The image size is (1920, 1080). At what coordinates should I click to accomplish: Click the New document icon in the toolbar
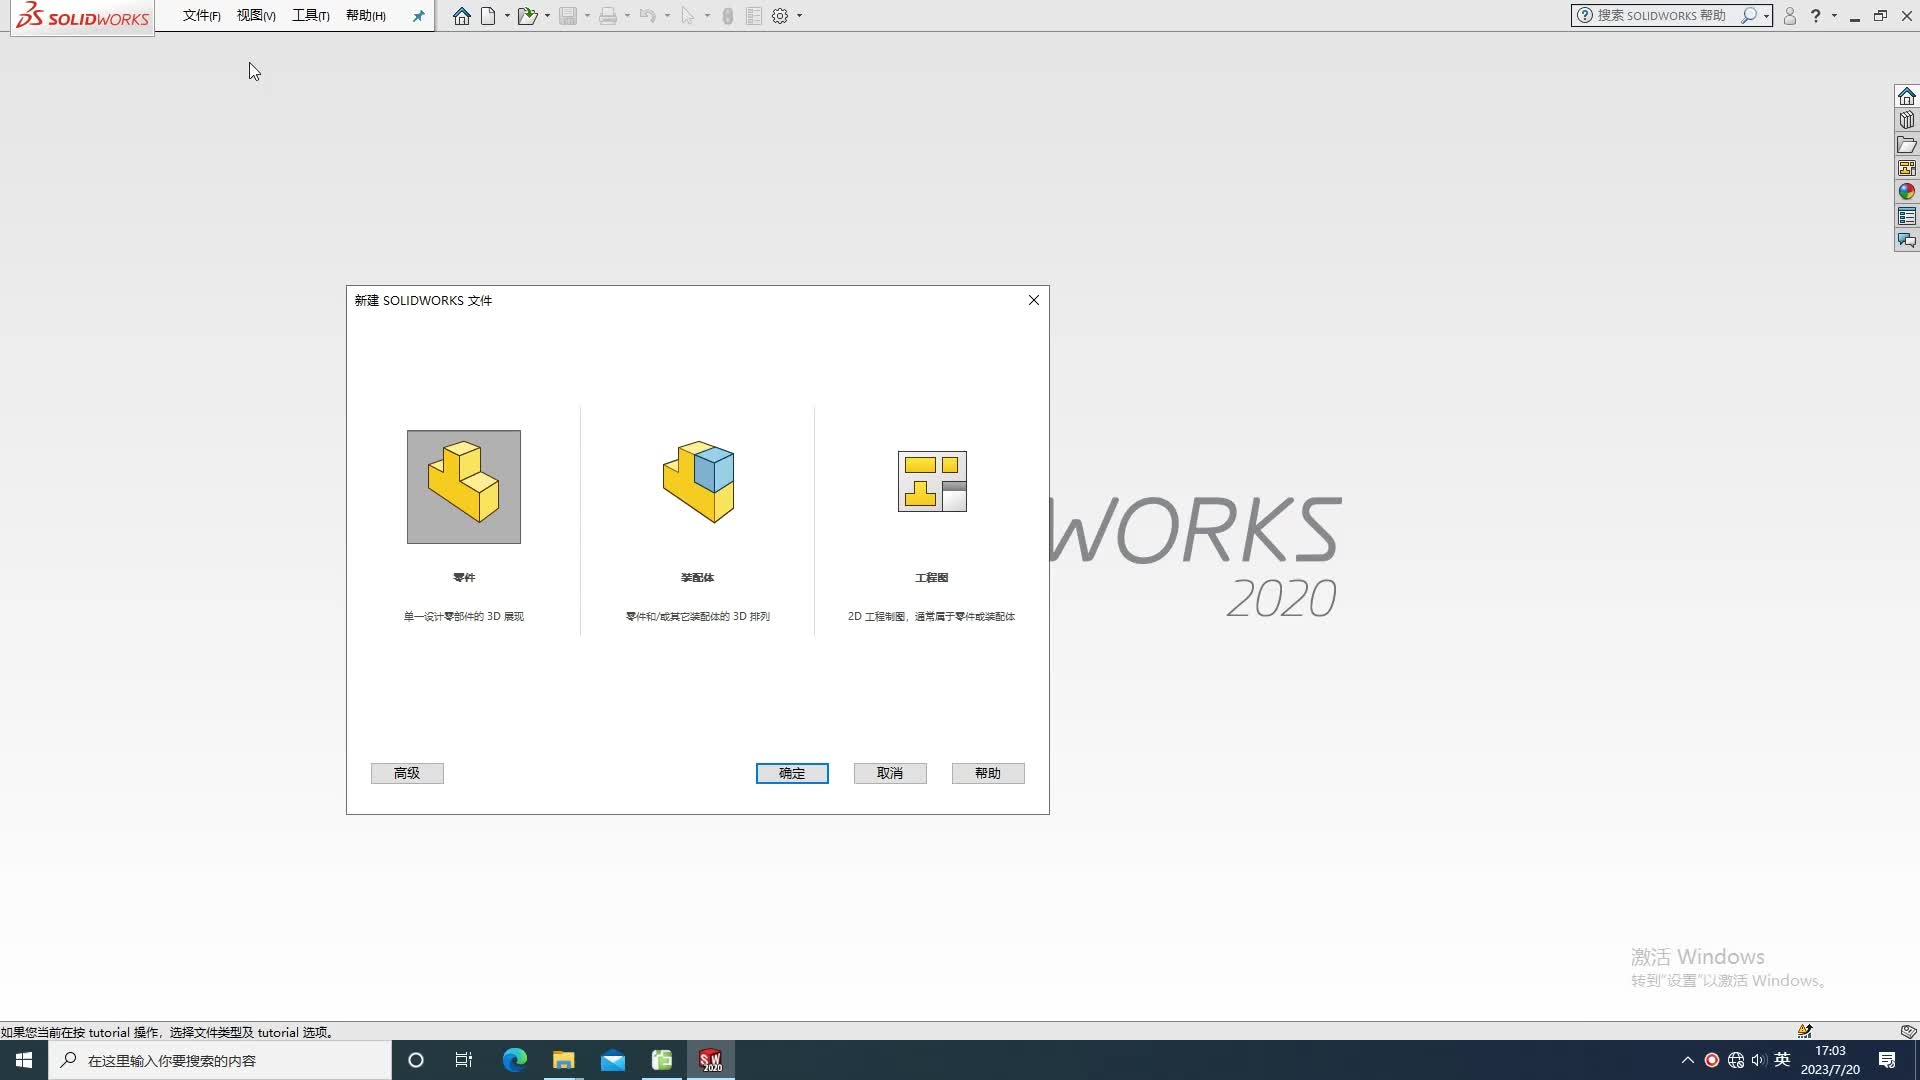488,16
